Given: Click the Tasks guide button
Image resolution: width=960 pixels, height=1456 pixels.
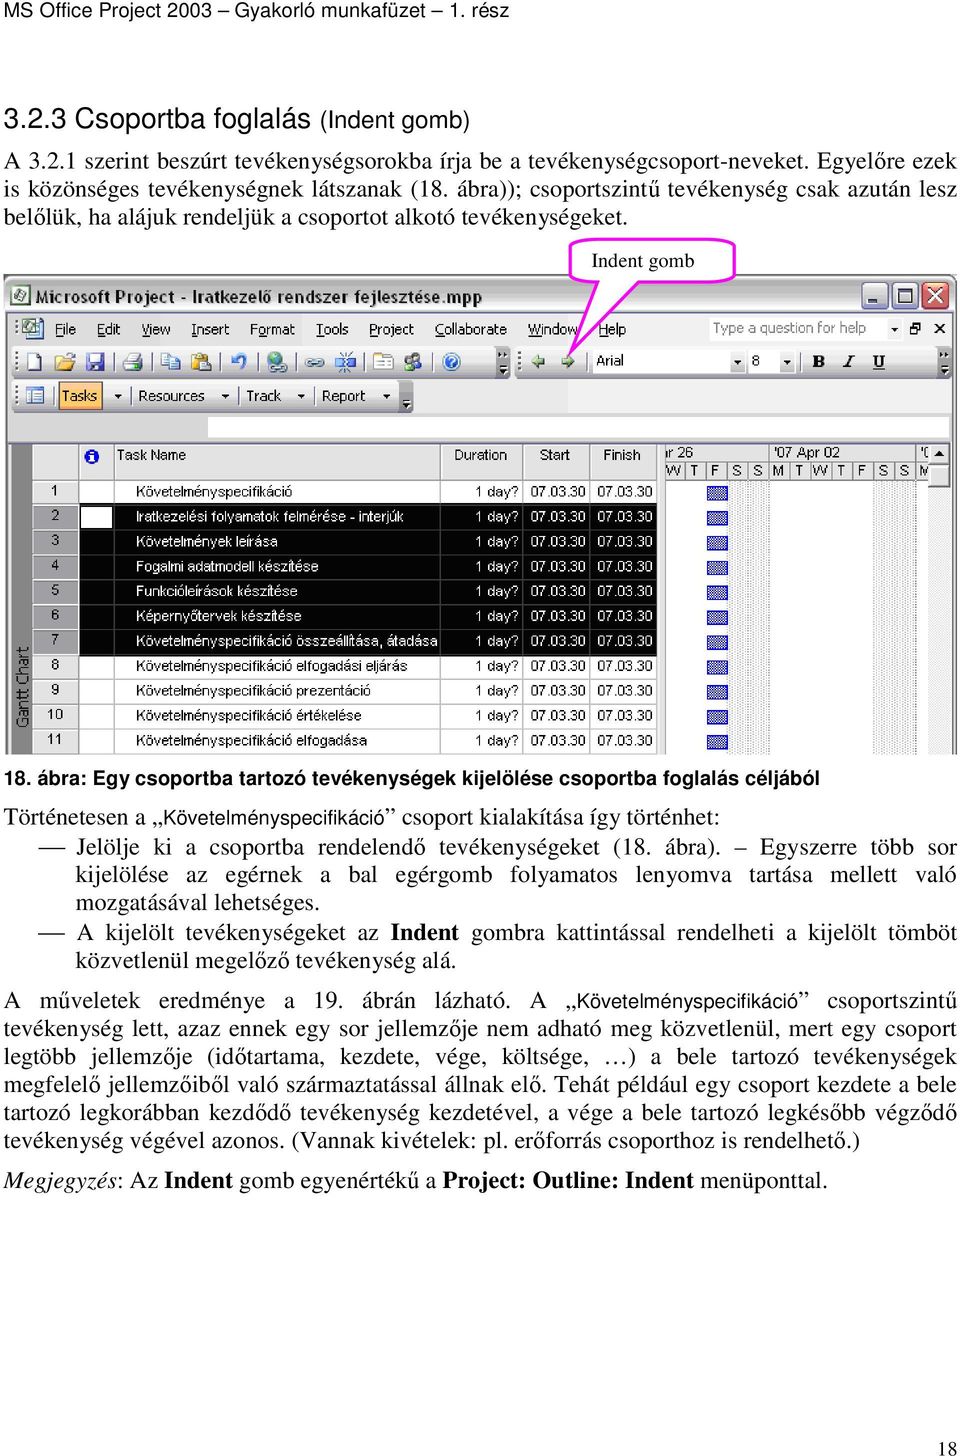Looking at the screenshot, I should pos(79,396).
